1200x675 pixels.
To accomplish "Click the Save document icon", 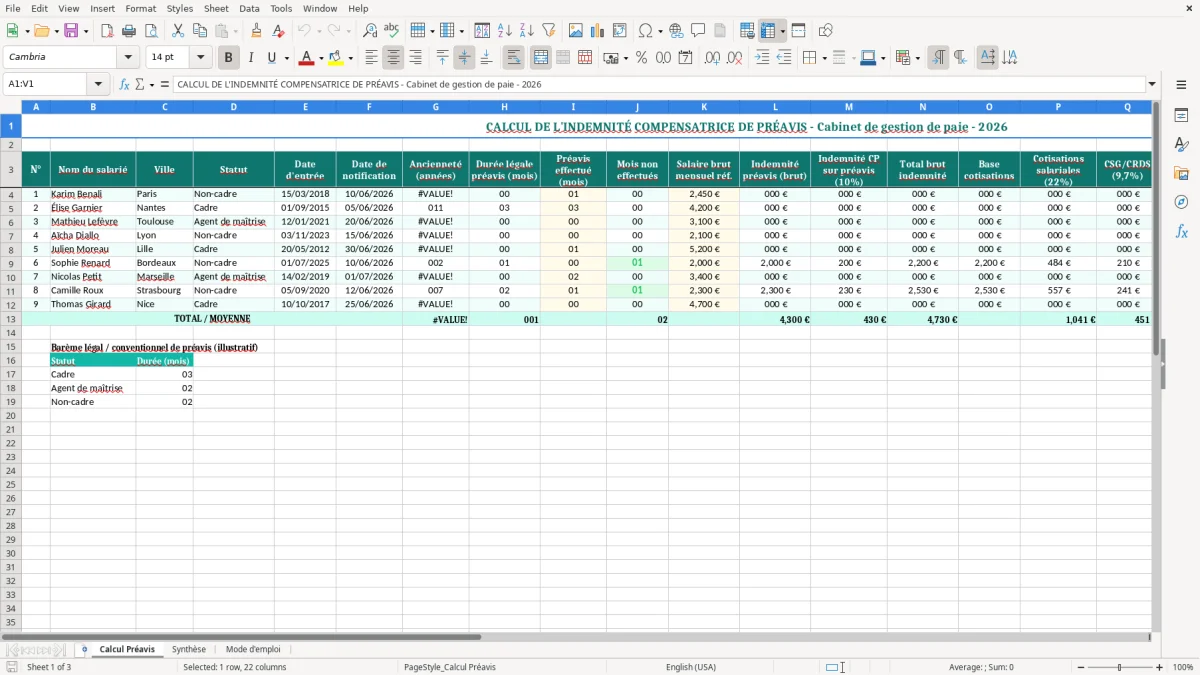I will [71, 31].
